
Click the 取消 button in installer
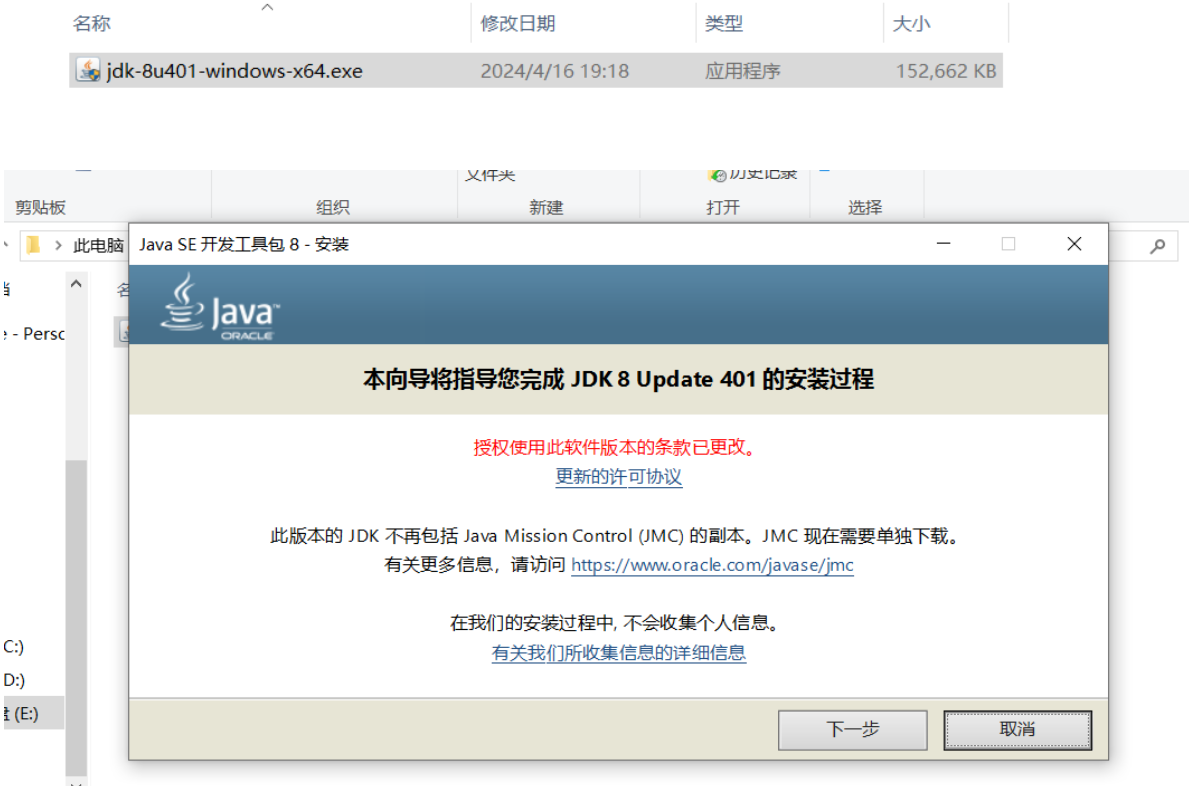coord(1018,730)
